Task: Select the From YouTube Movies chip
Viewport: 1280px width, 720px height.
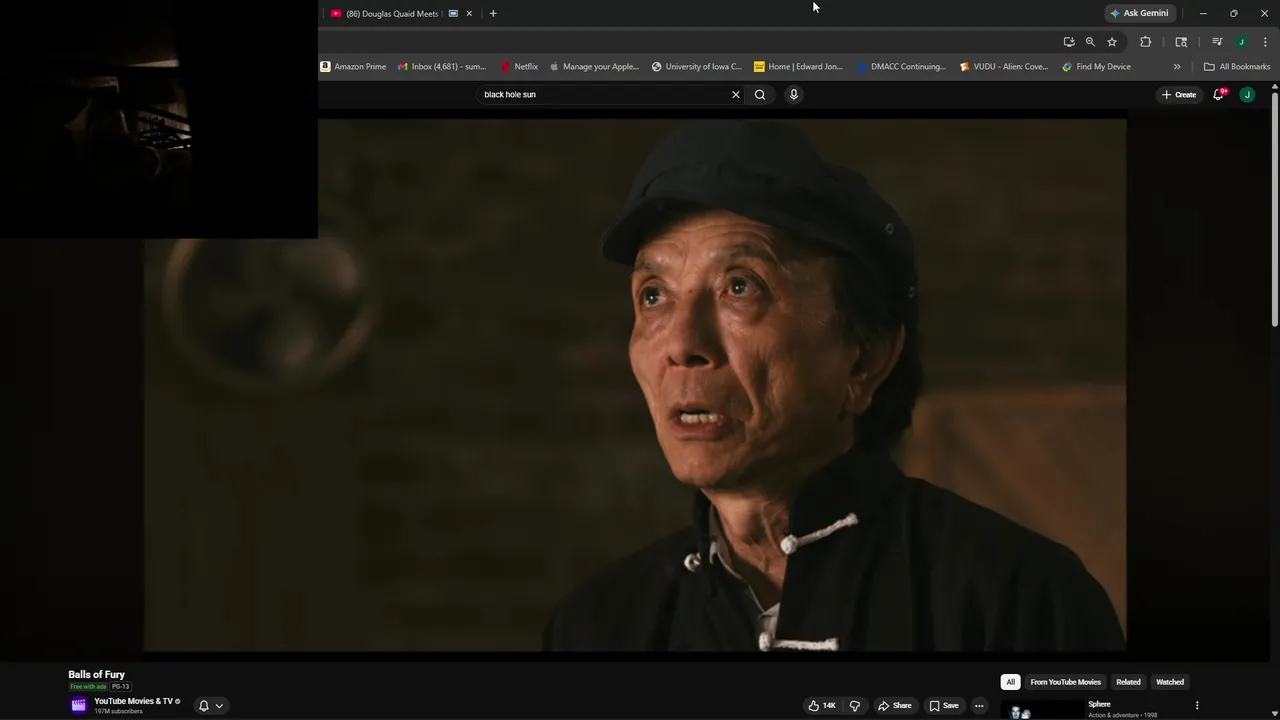Action: point(1065,682)
